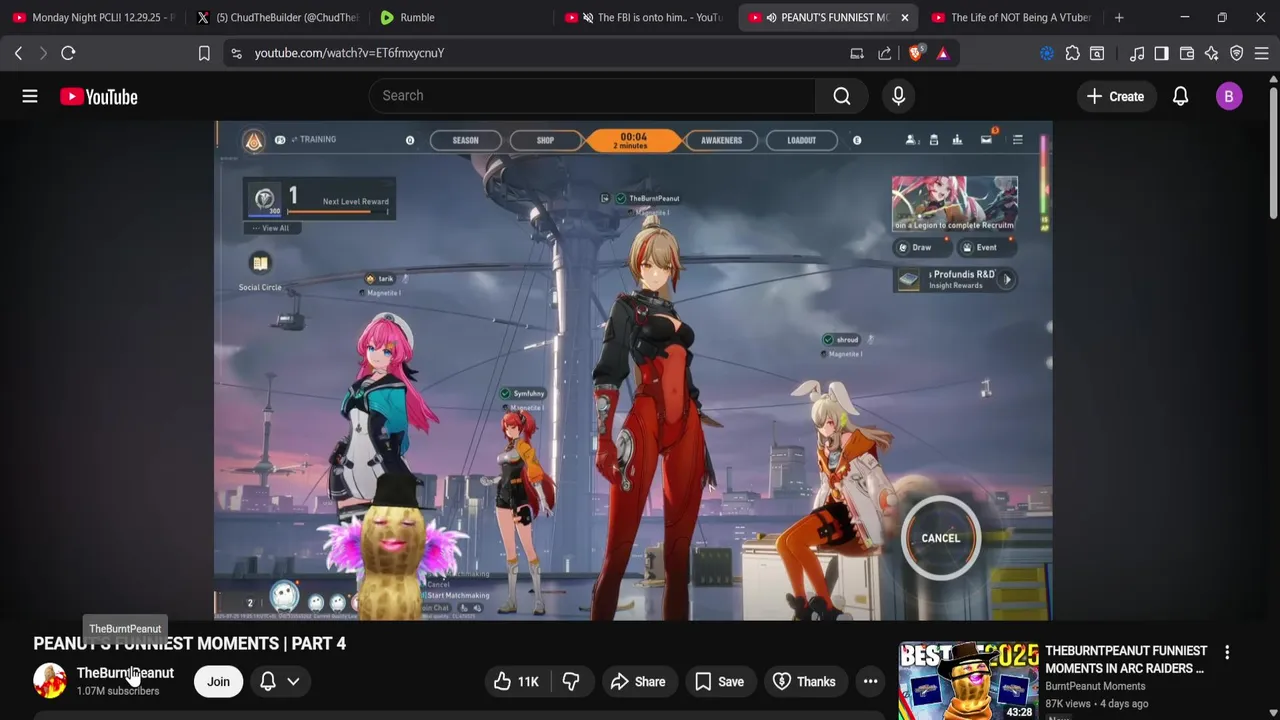Click the PEANUT'S FUNNIEST MOMENTS PART 4 title

(189, 643)
